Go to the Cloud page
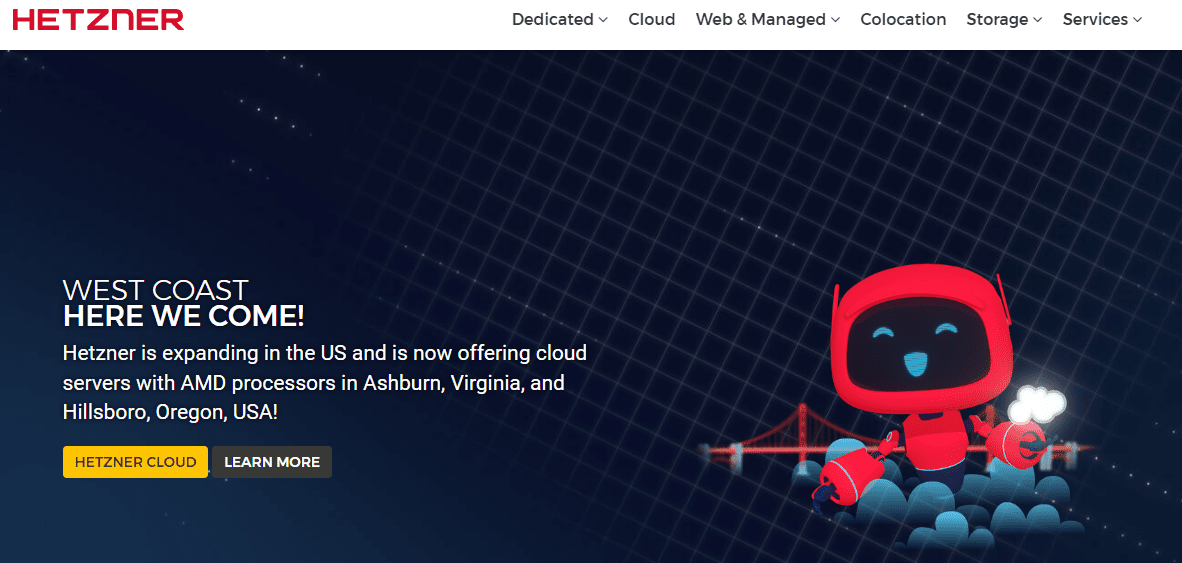The width and height of the screenshot is (1182, 563). click(651, 19)
